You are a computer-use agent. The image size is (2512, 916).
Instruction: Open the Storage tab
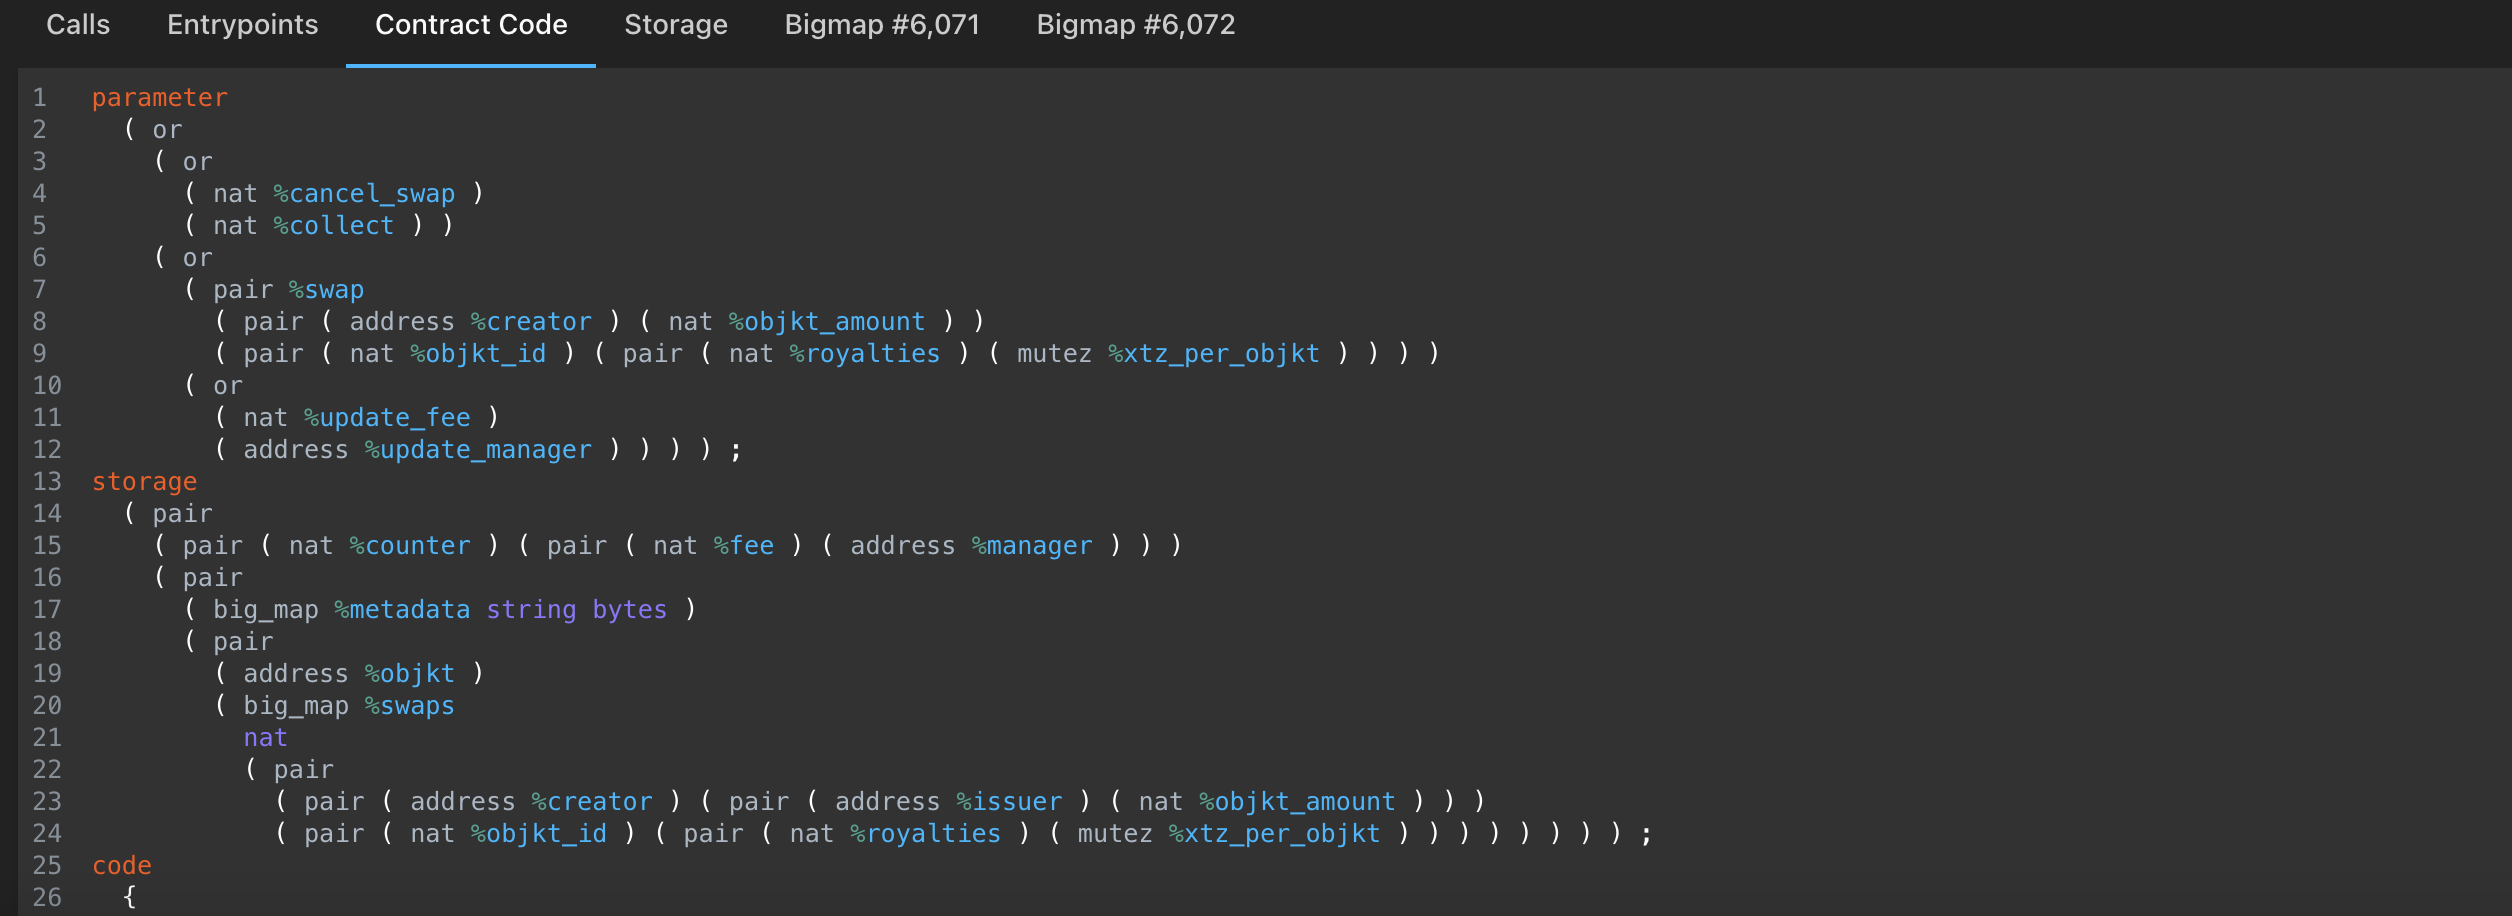click(676, 25)
